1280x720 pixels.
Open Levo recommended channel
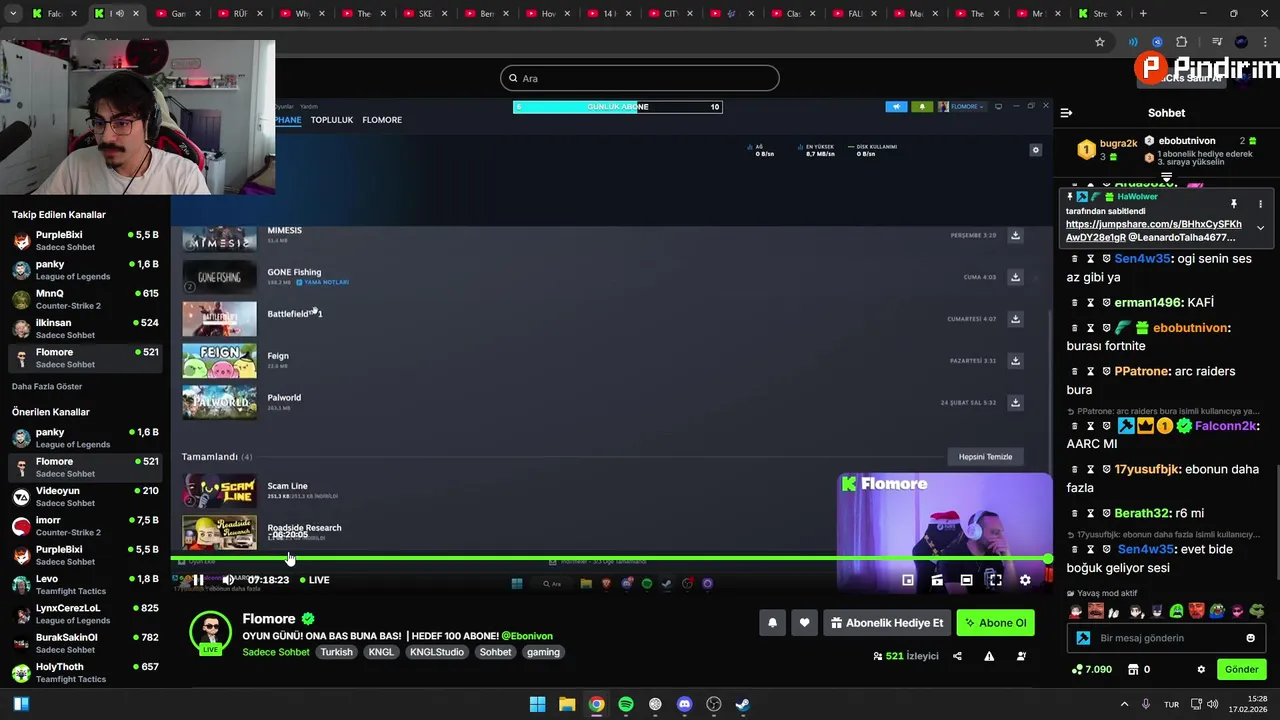click(85, 584)
